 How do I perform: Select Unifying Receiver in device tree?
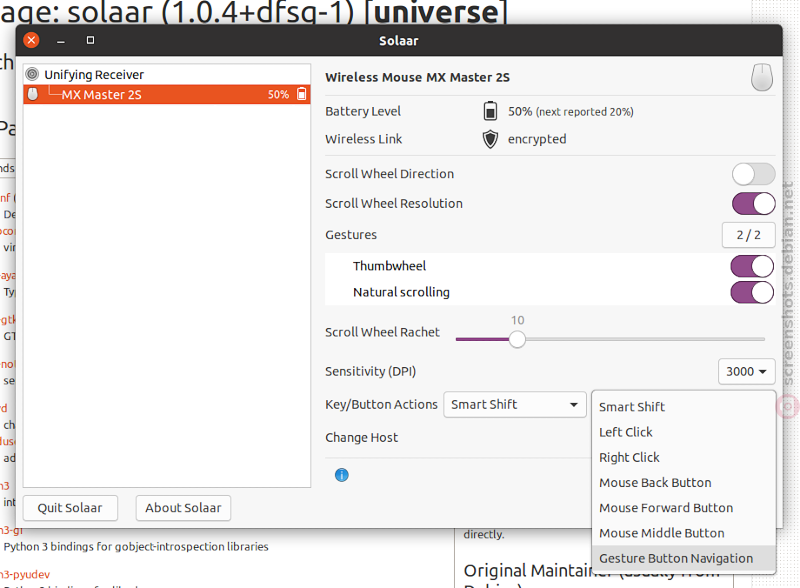pyautogui.click(x=166, y=75)
